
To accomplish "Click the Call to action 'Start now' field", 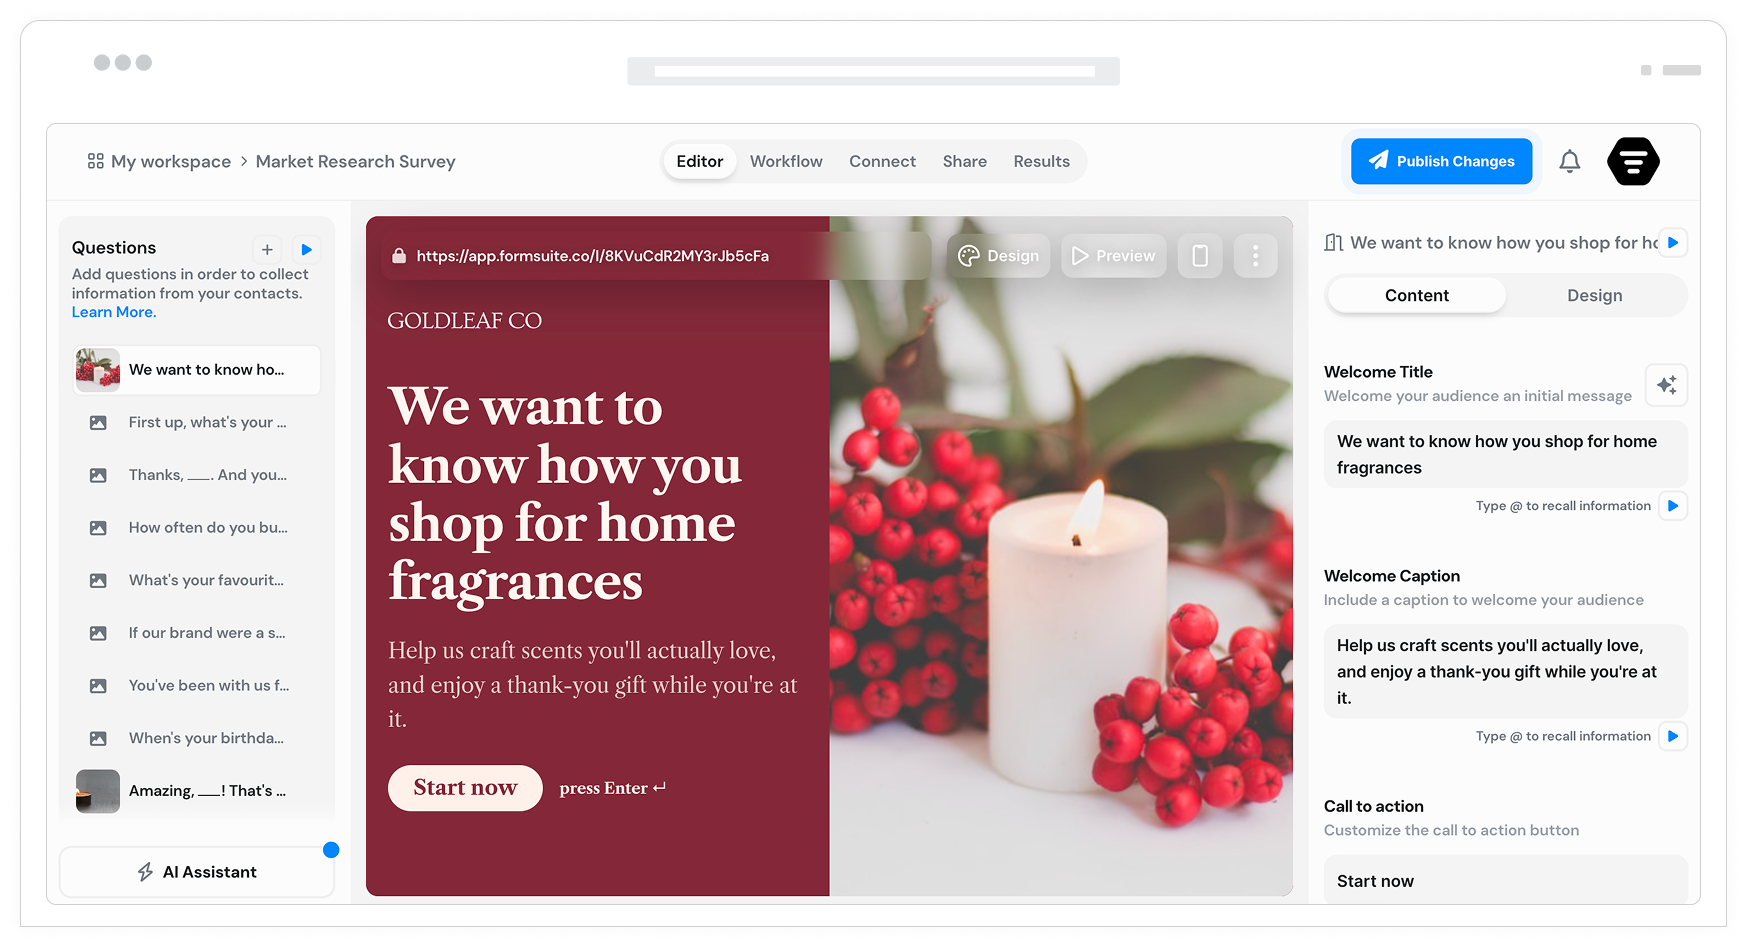I will coord(1505,881).
